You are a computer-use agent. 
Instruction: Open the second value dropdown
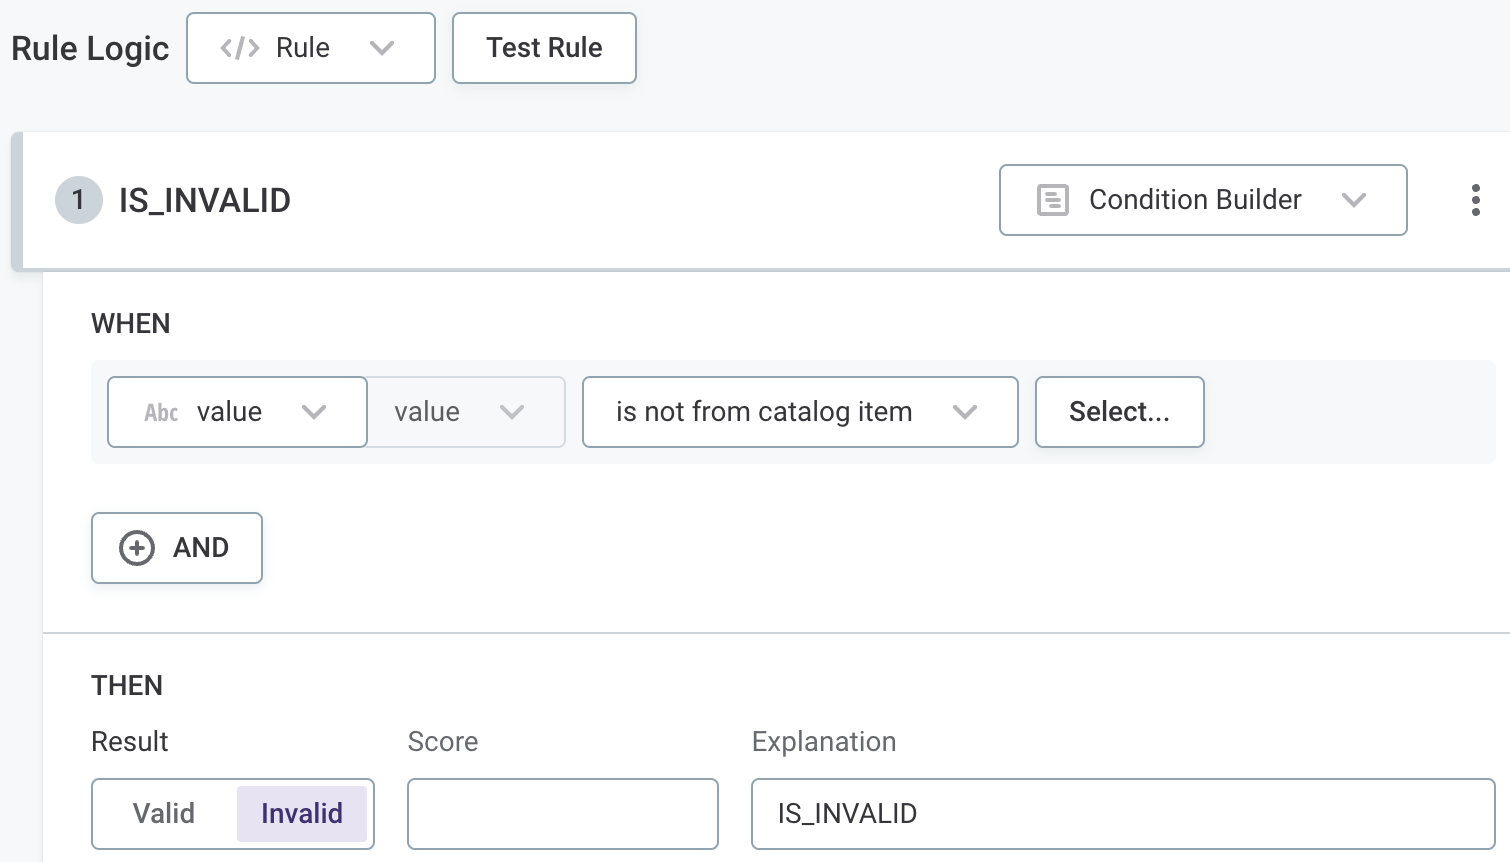(x=465, y=412)
